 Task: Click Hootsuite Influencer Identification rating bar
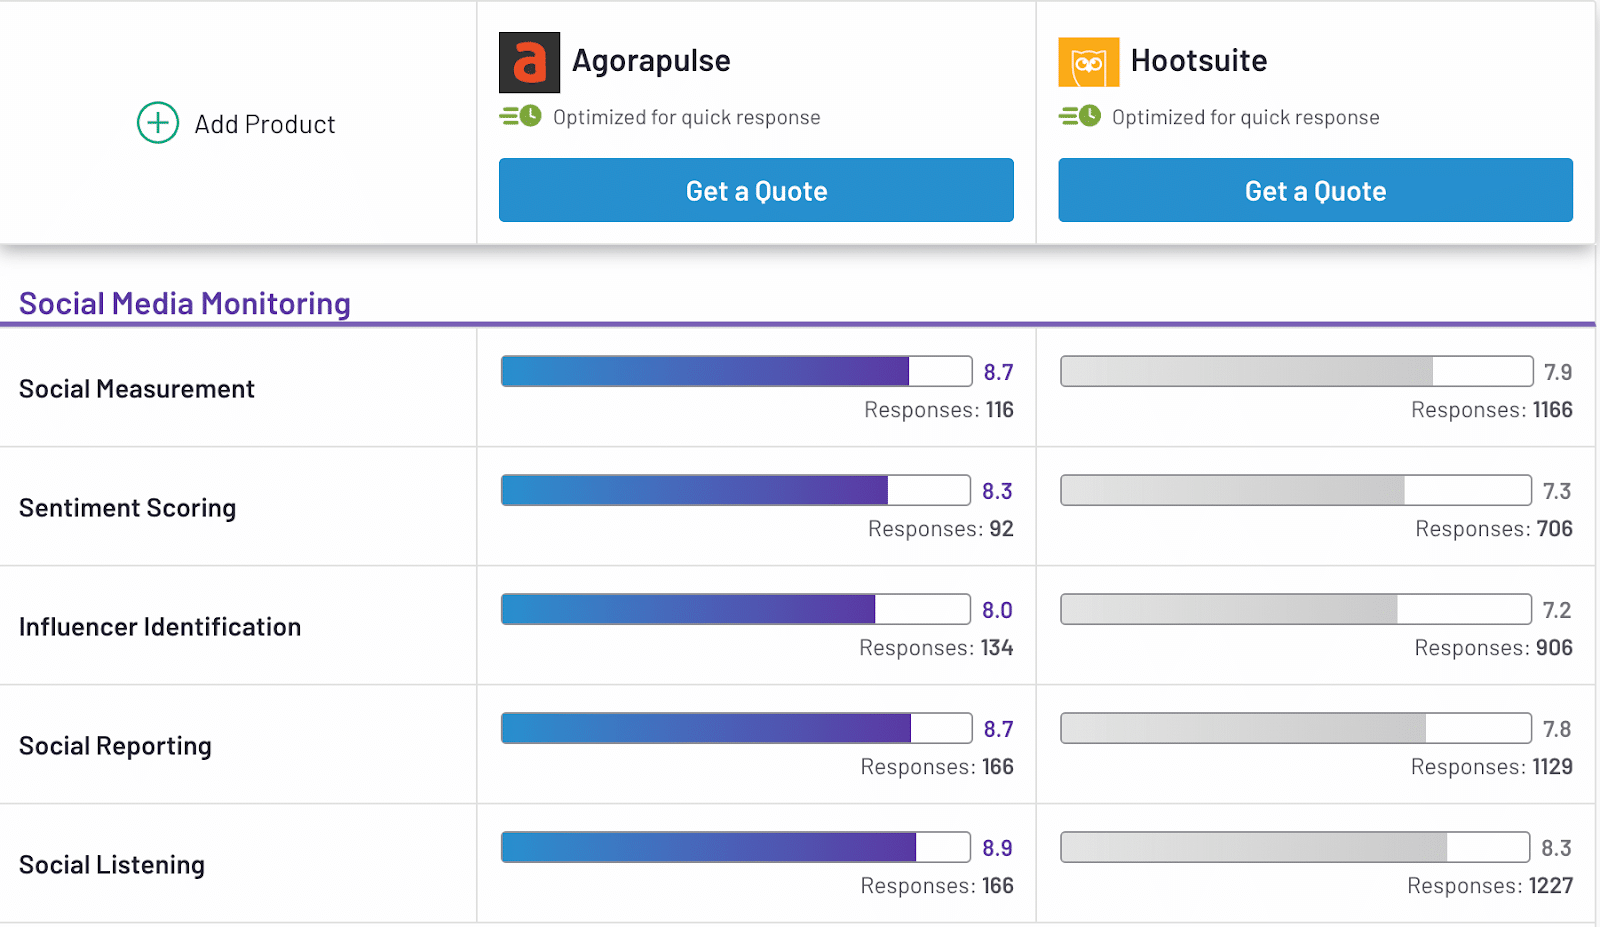pyautogui.click(x=1295, y=609)
